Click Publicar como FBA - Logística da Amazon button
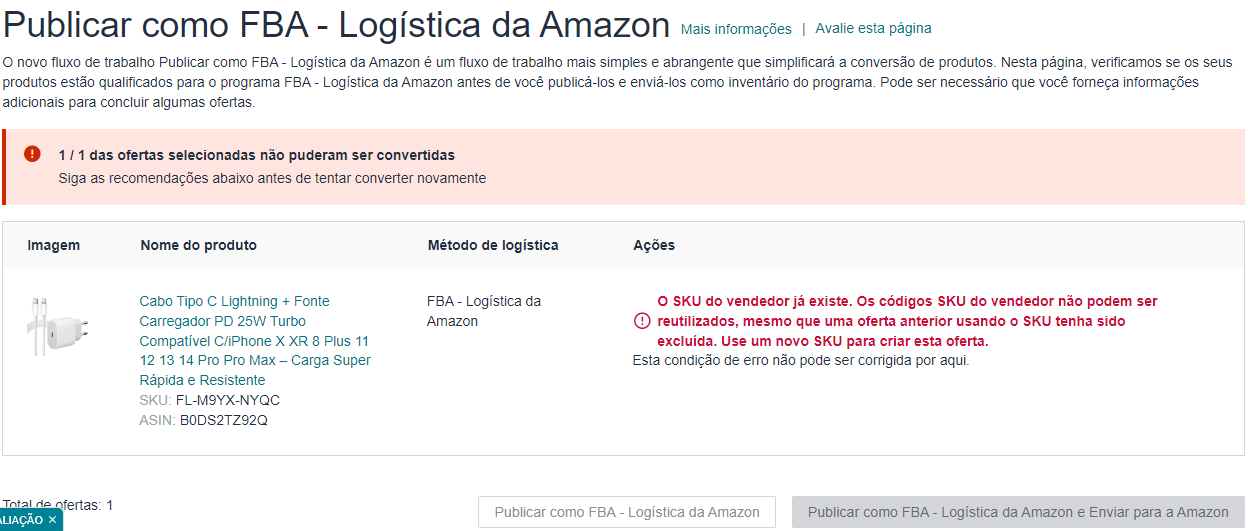The width and height of the screenshot is (1248, 531). 627,512
